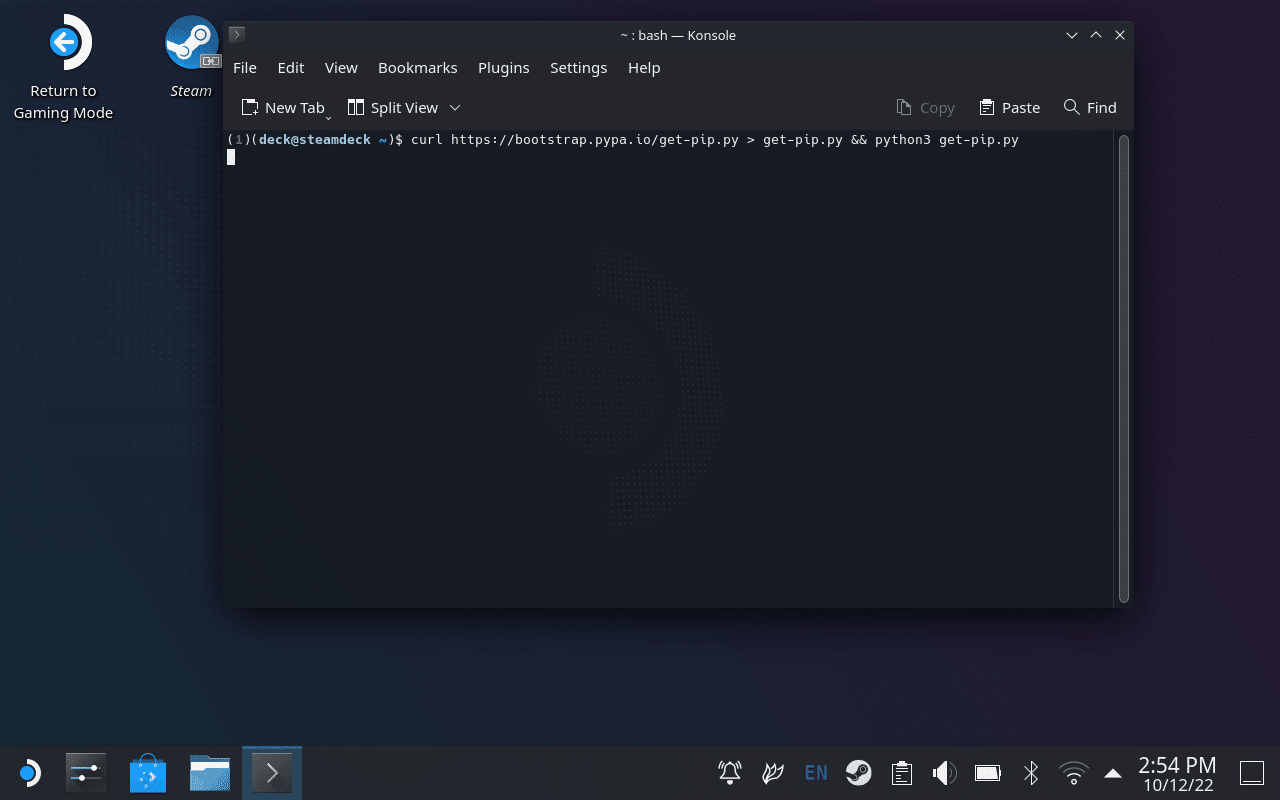This screenshot has width=1280, height=800.
Task: Click the Steam tray icon
Action: coord(858,773)
